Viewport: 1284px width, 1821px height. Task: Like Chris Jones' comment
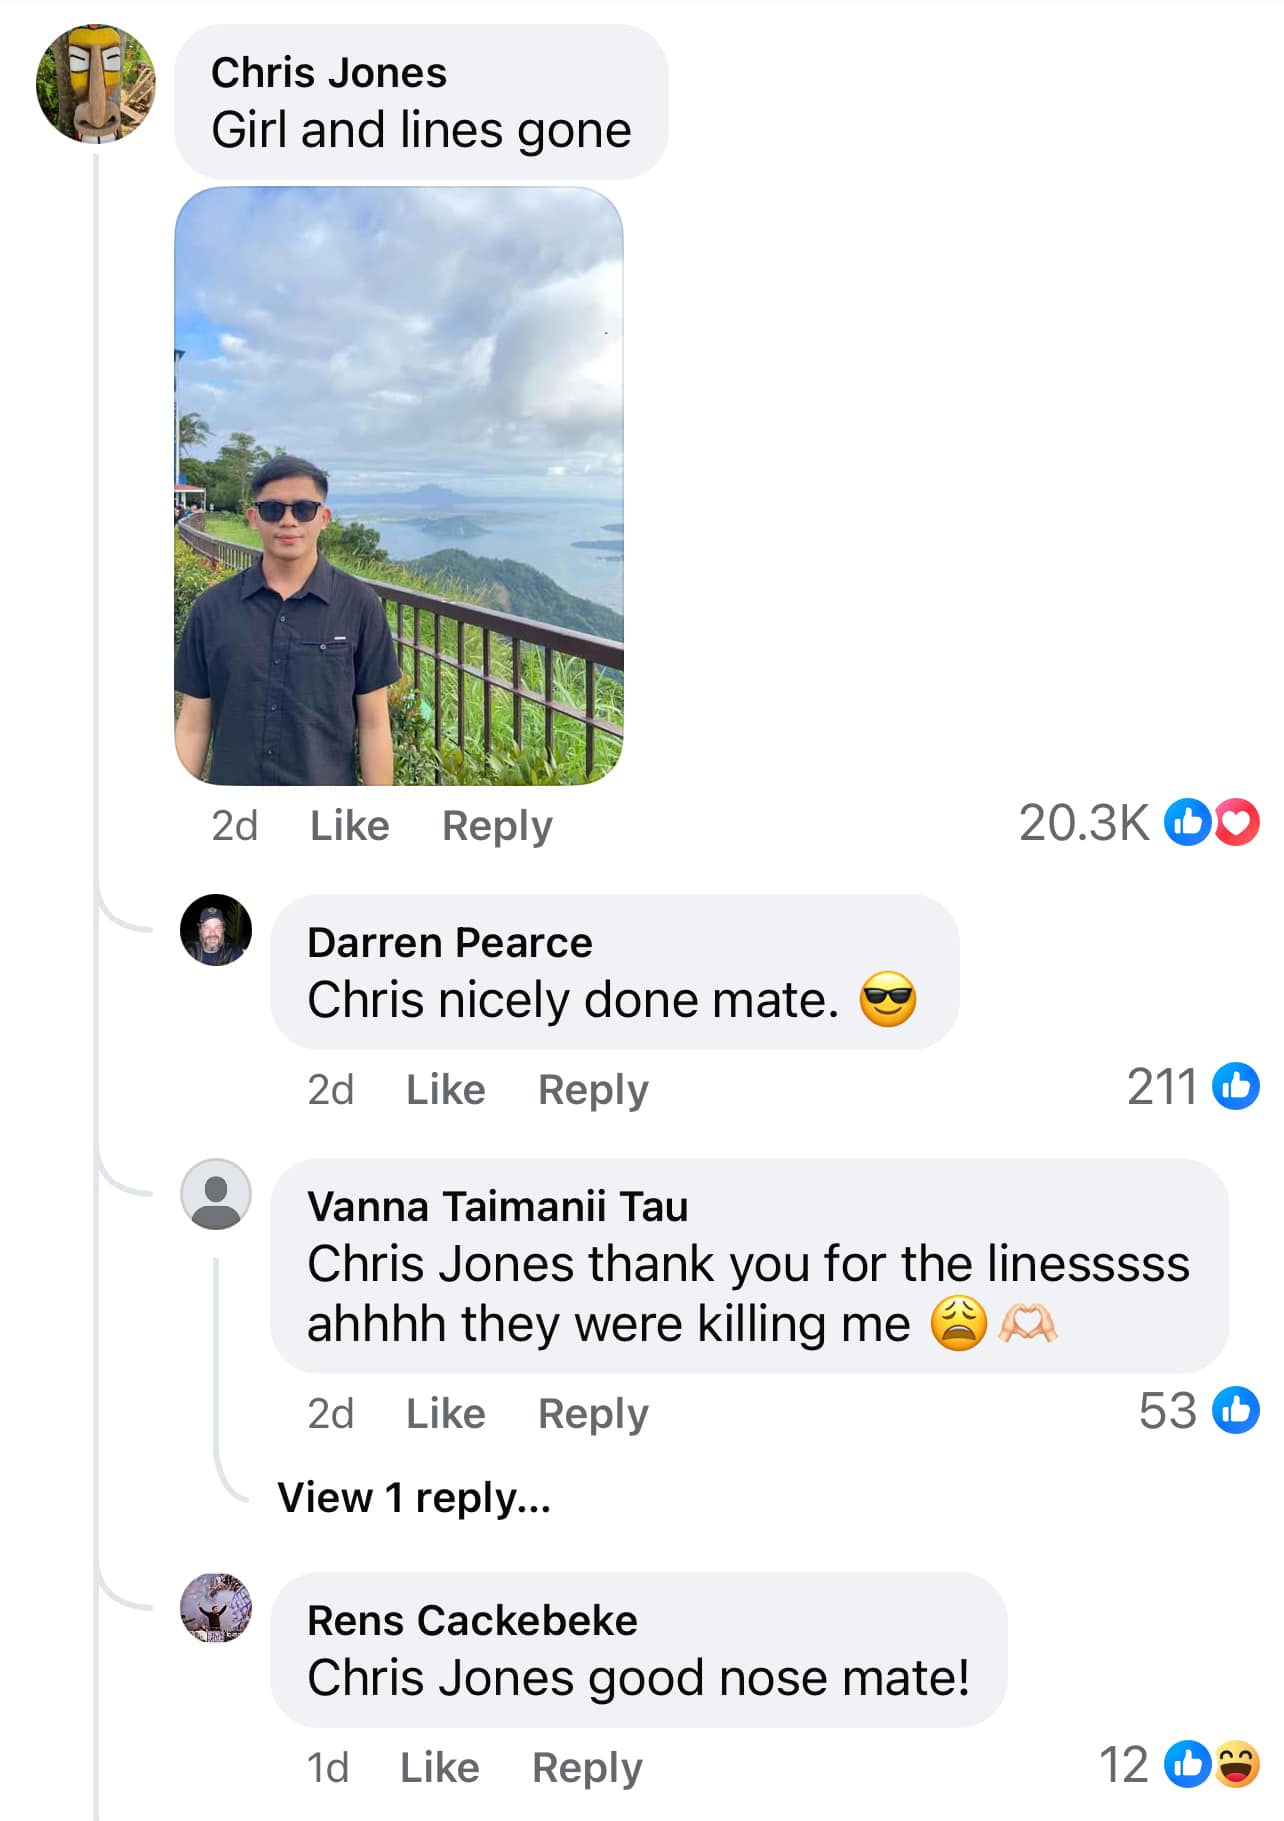click(x=350, y=826)
